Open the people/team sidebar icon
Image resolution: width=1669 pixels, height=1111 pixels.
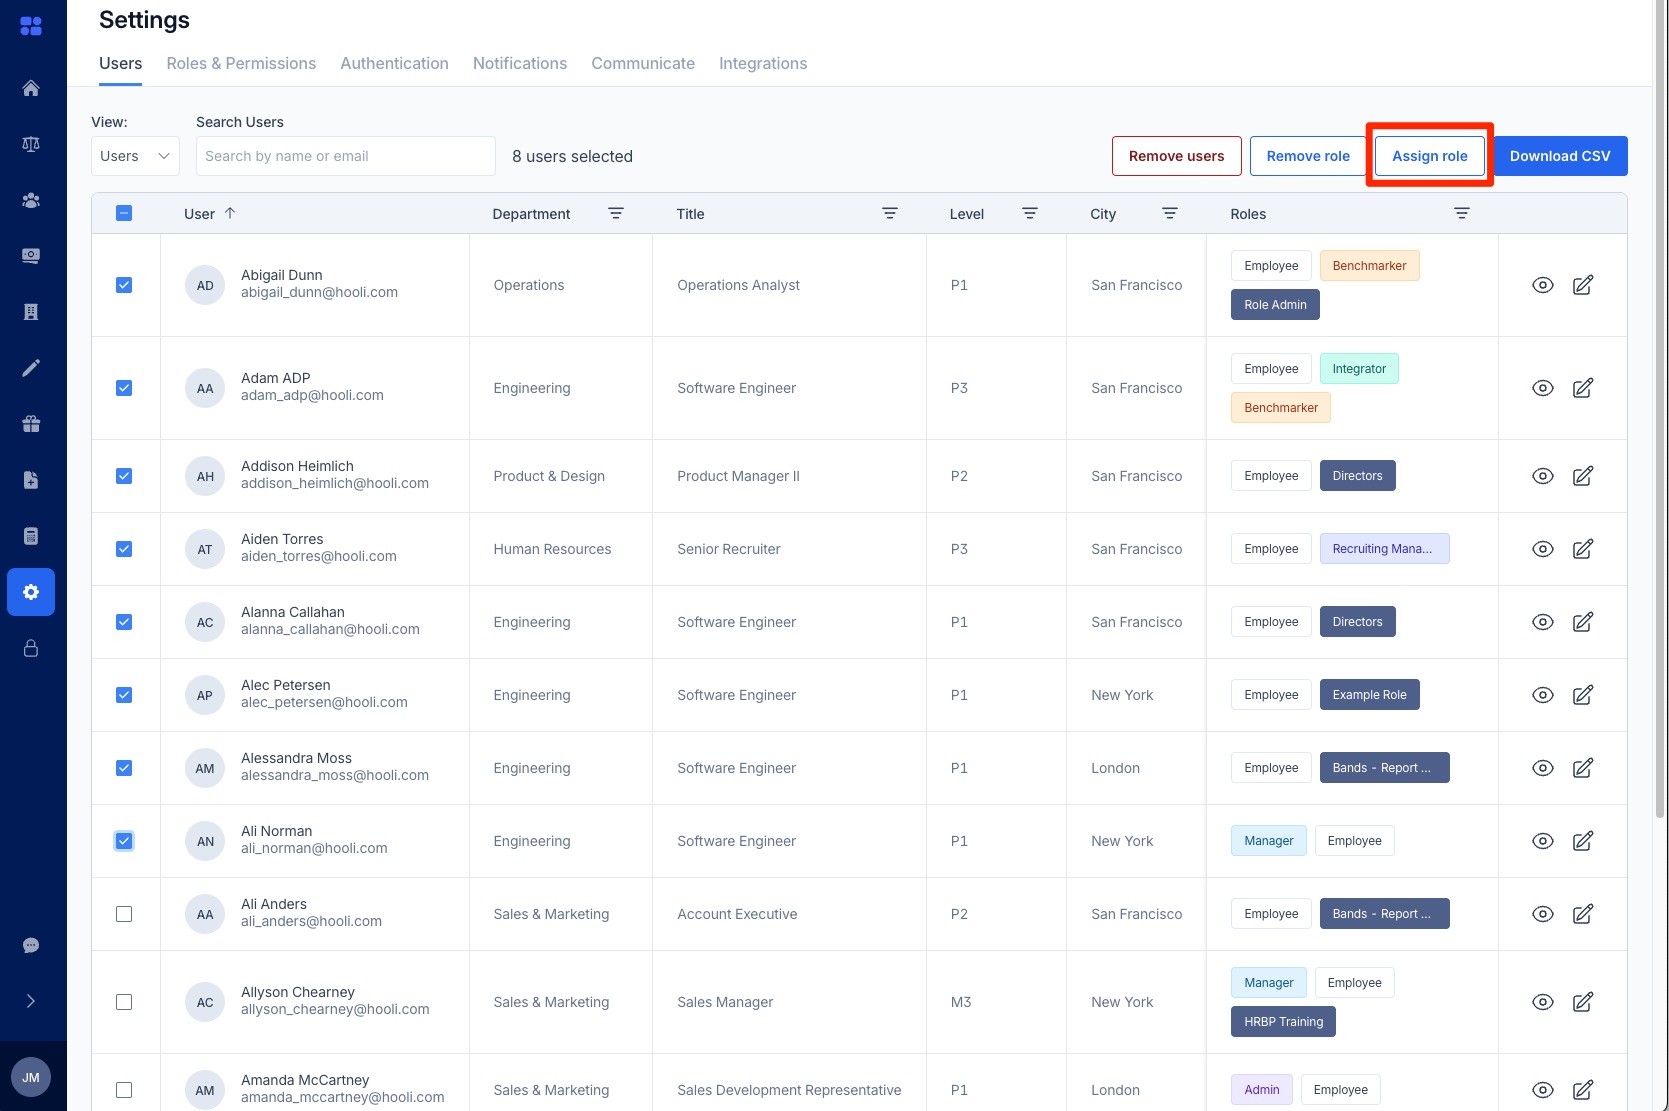(31, 200)
